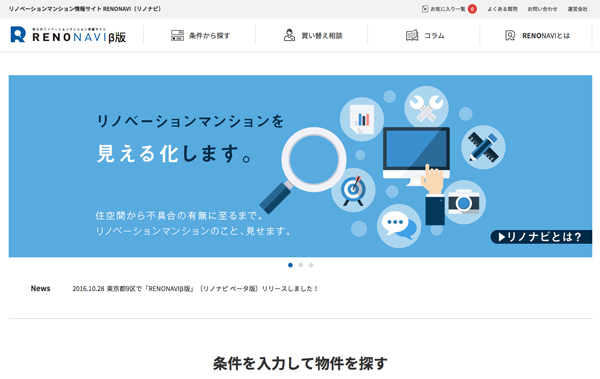Image resolution: width=600 pixels, height=379 pixels.
Task: Open the RENONAVIとは menu item
Action: pos(537,36)
